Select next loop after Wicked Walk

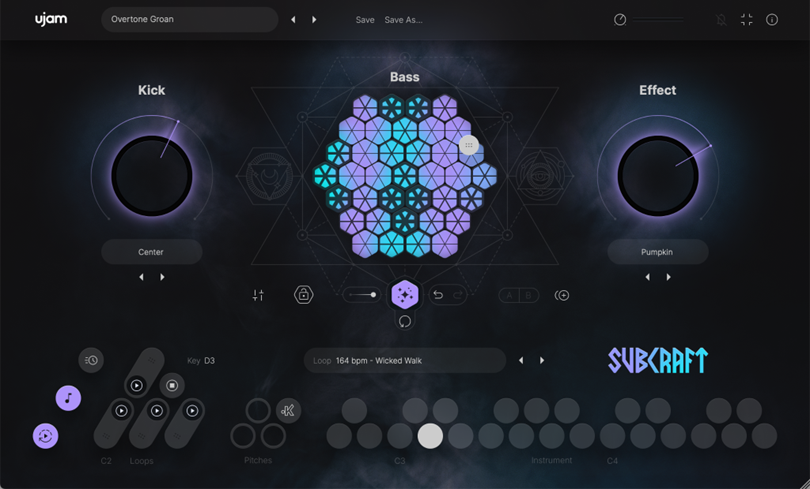pos(542,360)
